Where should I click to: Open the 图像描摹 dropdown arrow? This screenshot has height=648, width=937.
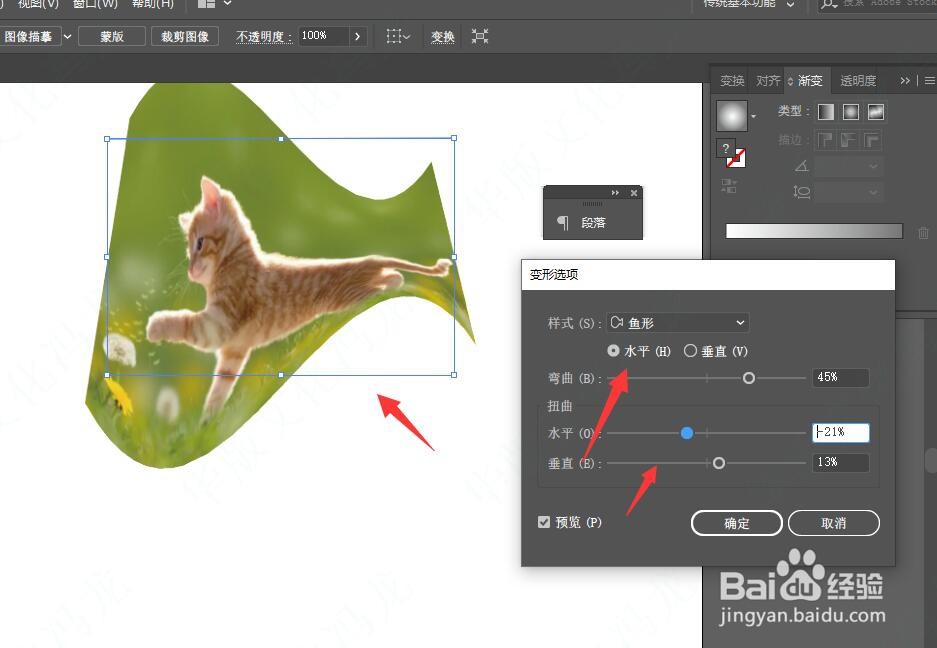[66, 36]
